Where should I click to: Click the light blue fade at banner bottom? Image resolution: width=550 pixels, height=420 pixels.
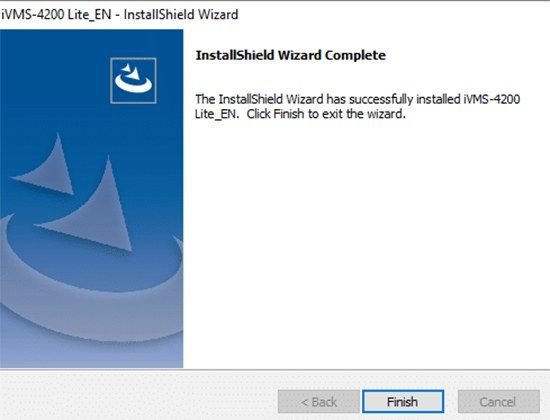coord(91,354)
